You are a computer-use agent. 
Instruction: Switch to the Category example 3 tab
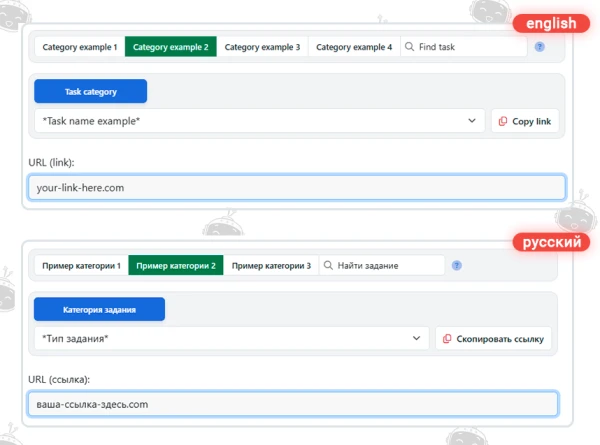point(262,47)
